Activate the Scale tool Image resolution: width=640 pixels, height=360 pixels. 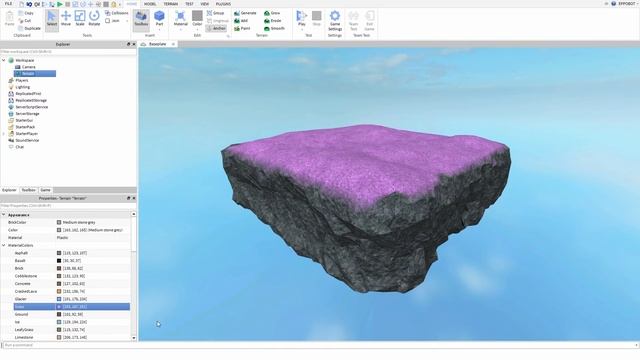pos(80,19)
